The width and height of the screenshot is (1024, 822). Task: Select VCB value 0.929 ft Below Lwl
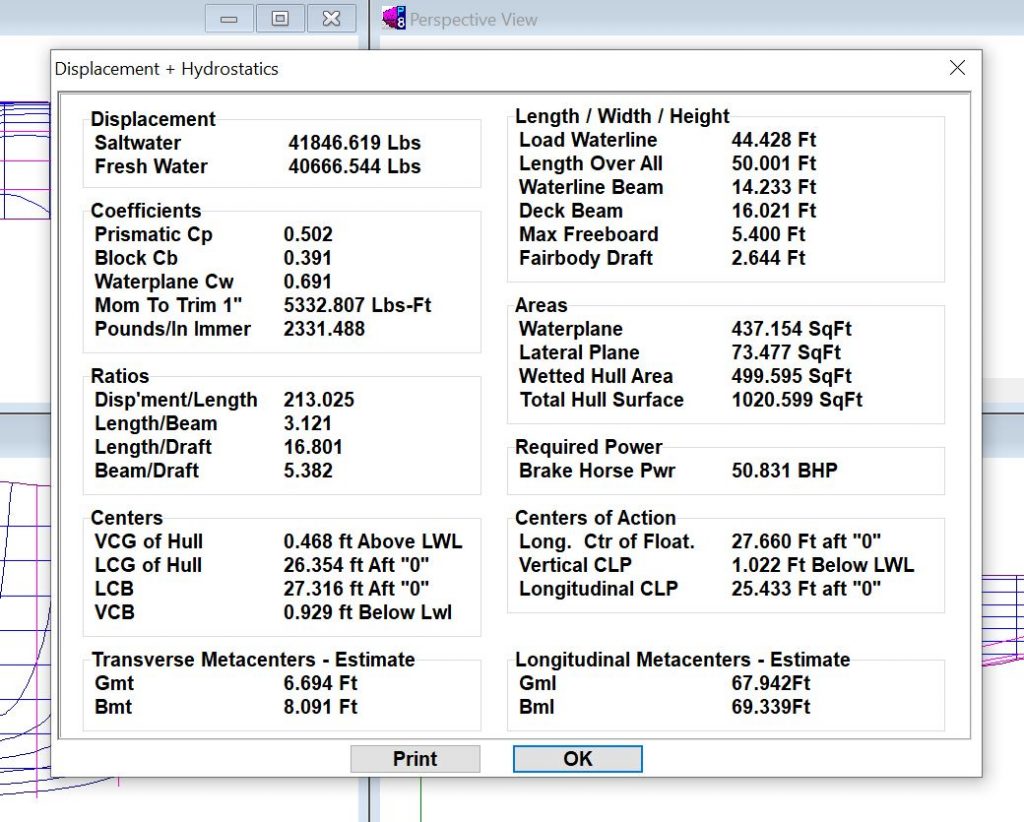(368, 612)
